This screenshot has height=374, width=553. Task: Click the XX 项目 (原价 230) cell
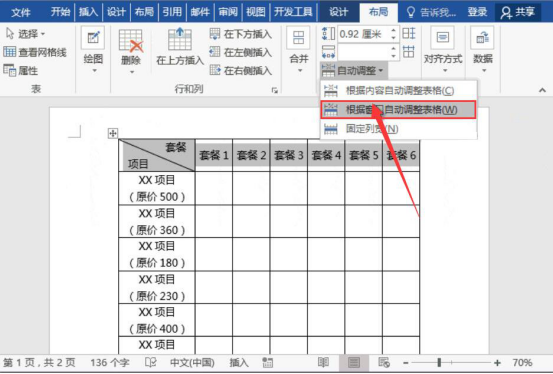[157, 288]
